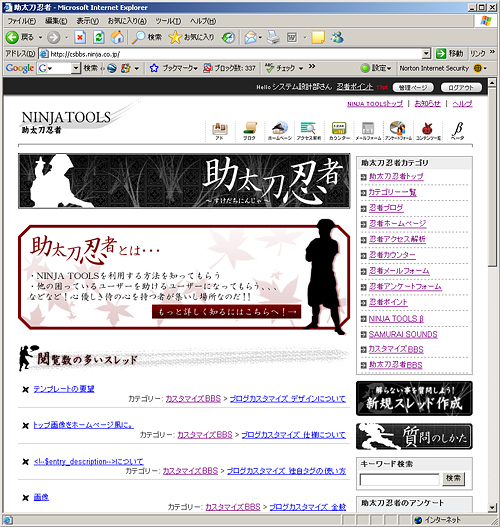The image size is (500, 527).
Task: Click Google toolbar Bookmarks star icon
Action: (x=154, y=68)
